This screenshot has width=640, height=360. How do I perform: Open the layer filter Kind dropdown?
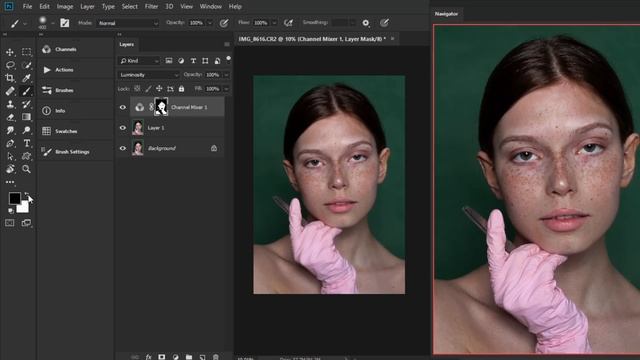[x=139, y=61]
